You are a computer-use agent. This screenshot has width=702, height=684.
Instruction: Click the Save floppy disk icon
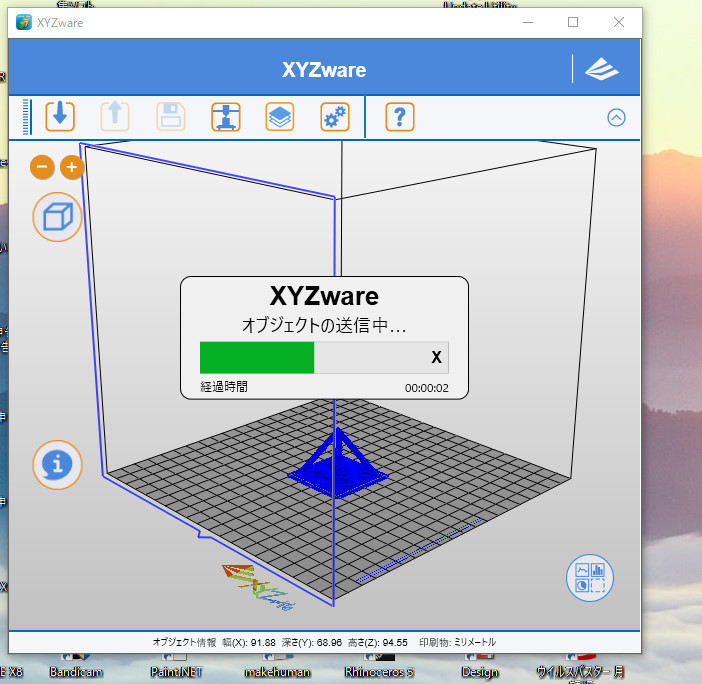click(171, 116)
